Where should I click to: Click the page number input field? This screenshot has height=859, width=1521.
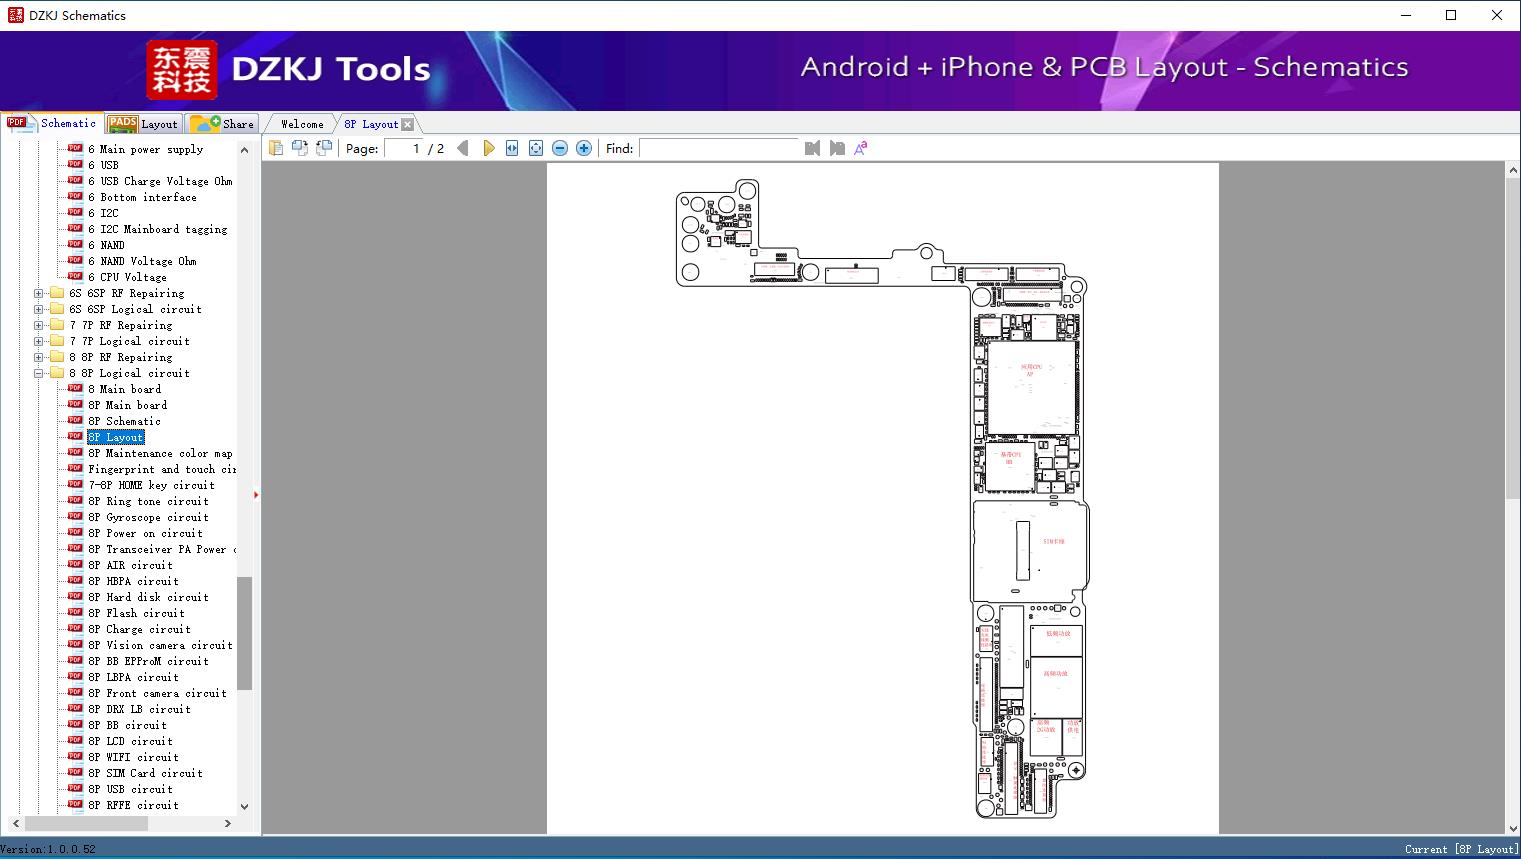[404, 148]
